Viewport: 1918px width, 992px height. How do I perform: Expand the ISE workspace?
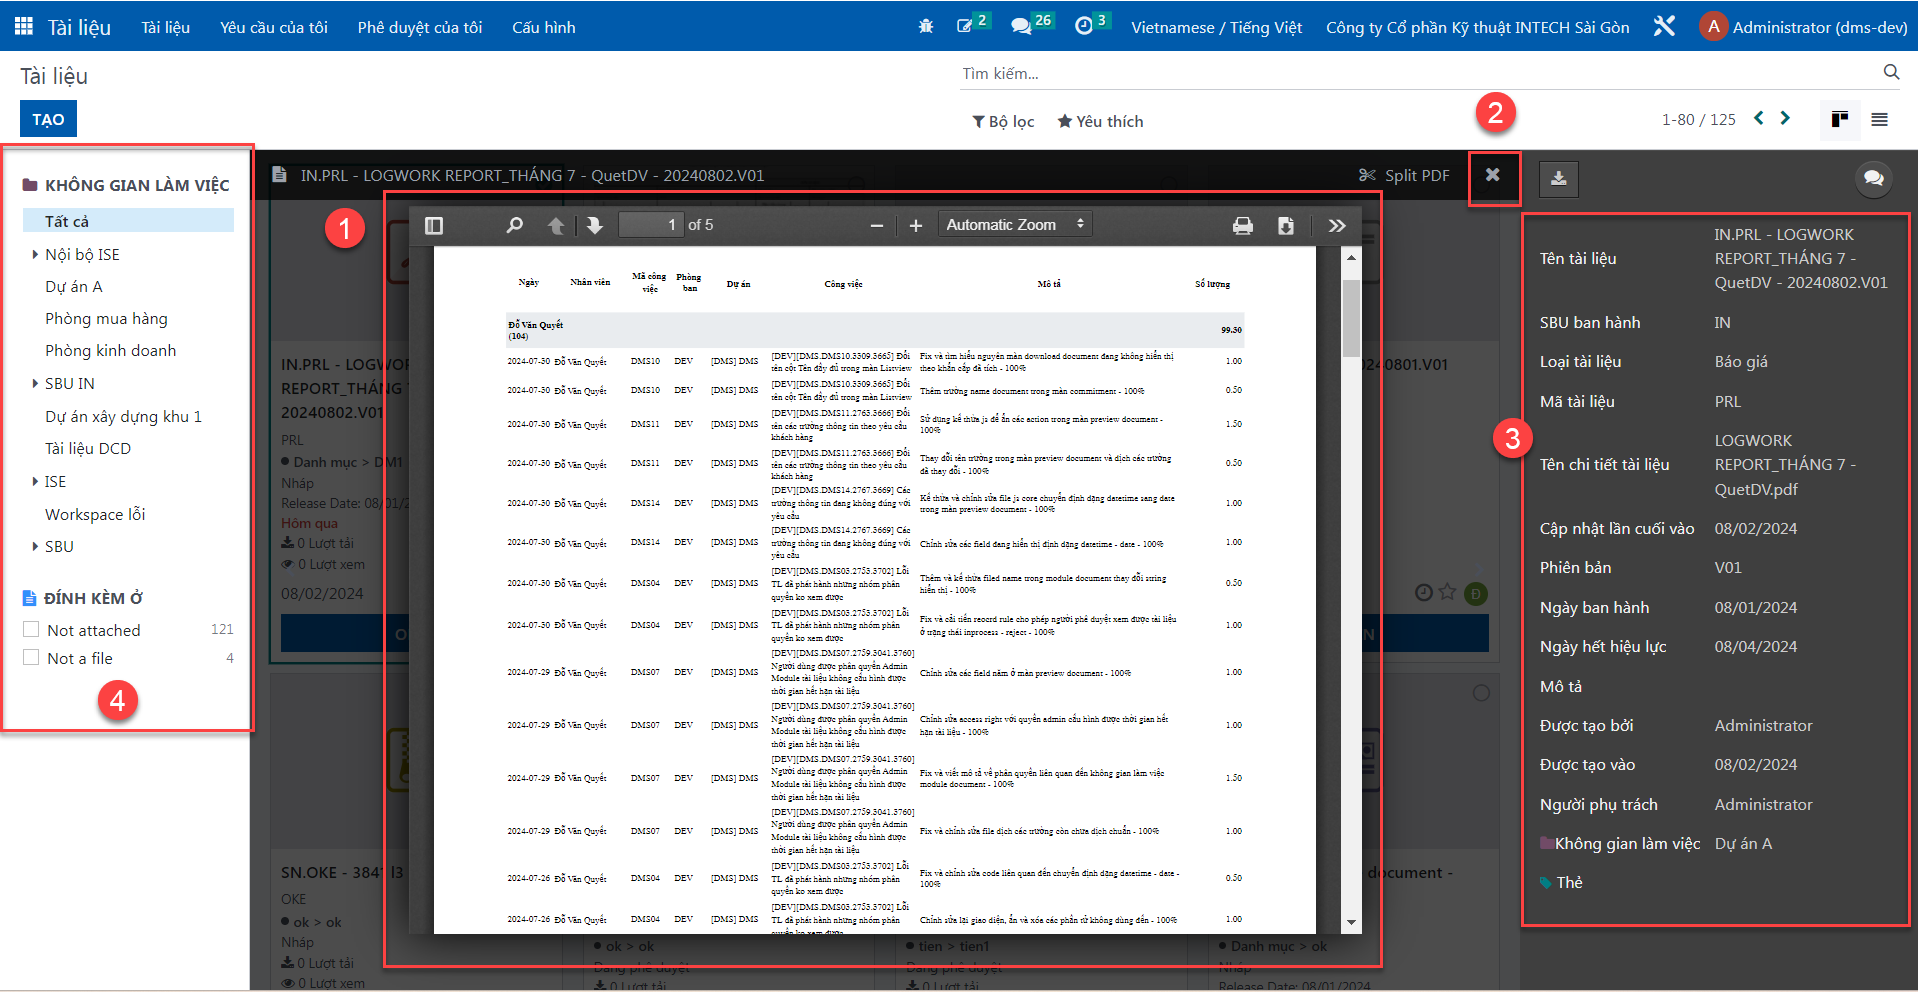35,481
